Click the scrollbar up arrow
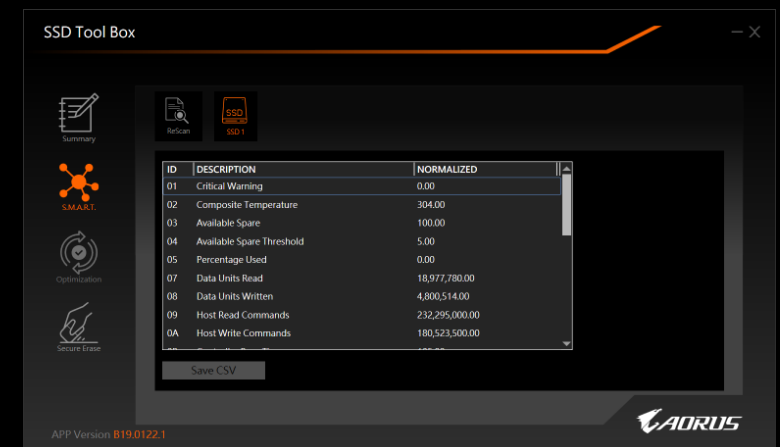780x447 pixels. click(566, 169)
